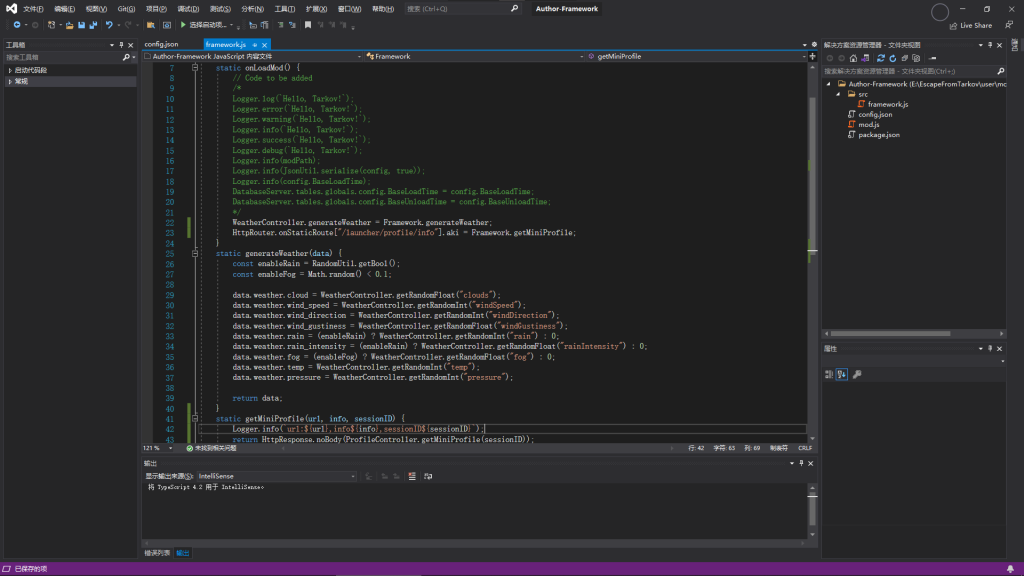Viewport: 1024px width, 576px height.
Task: Undo the last edit in toolbar
Action: pyautogui.click(x=109, y=25)
